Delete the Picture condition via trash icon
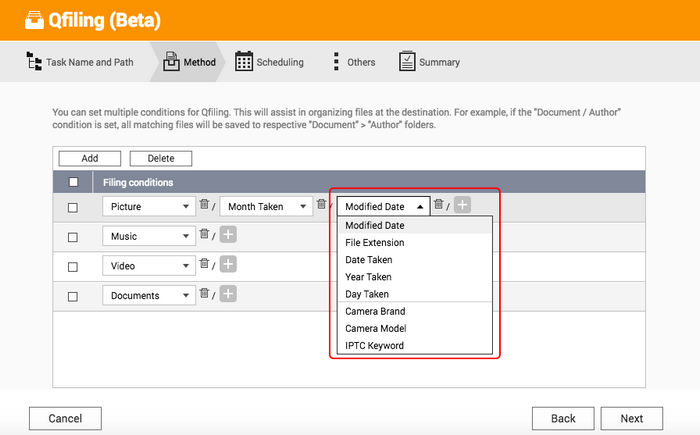This screenshot has width=700, height=435. coord(204,204)
